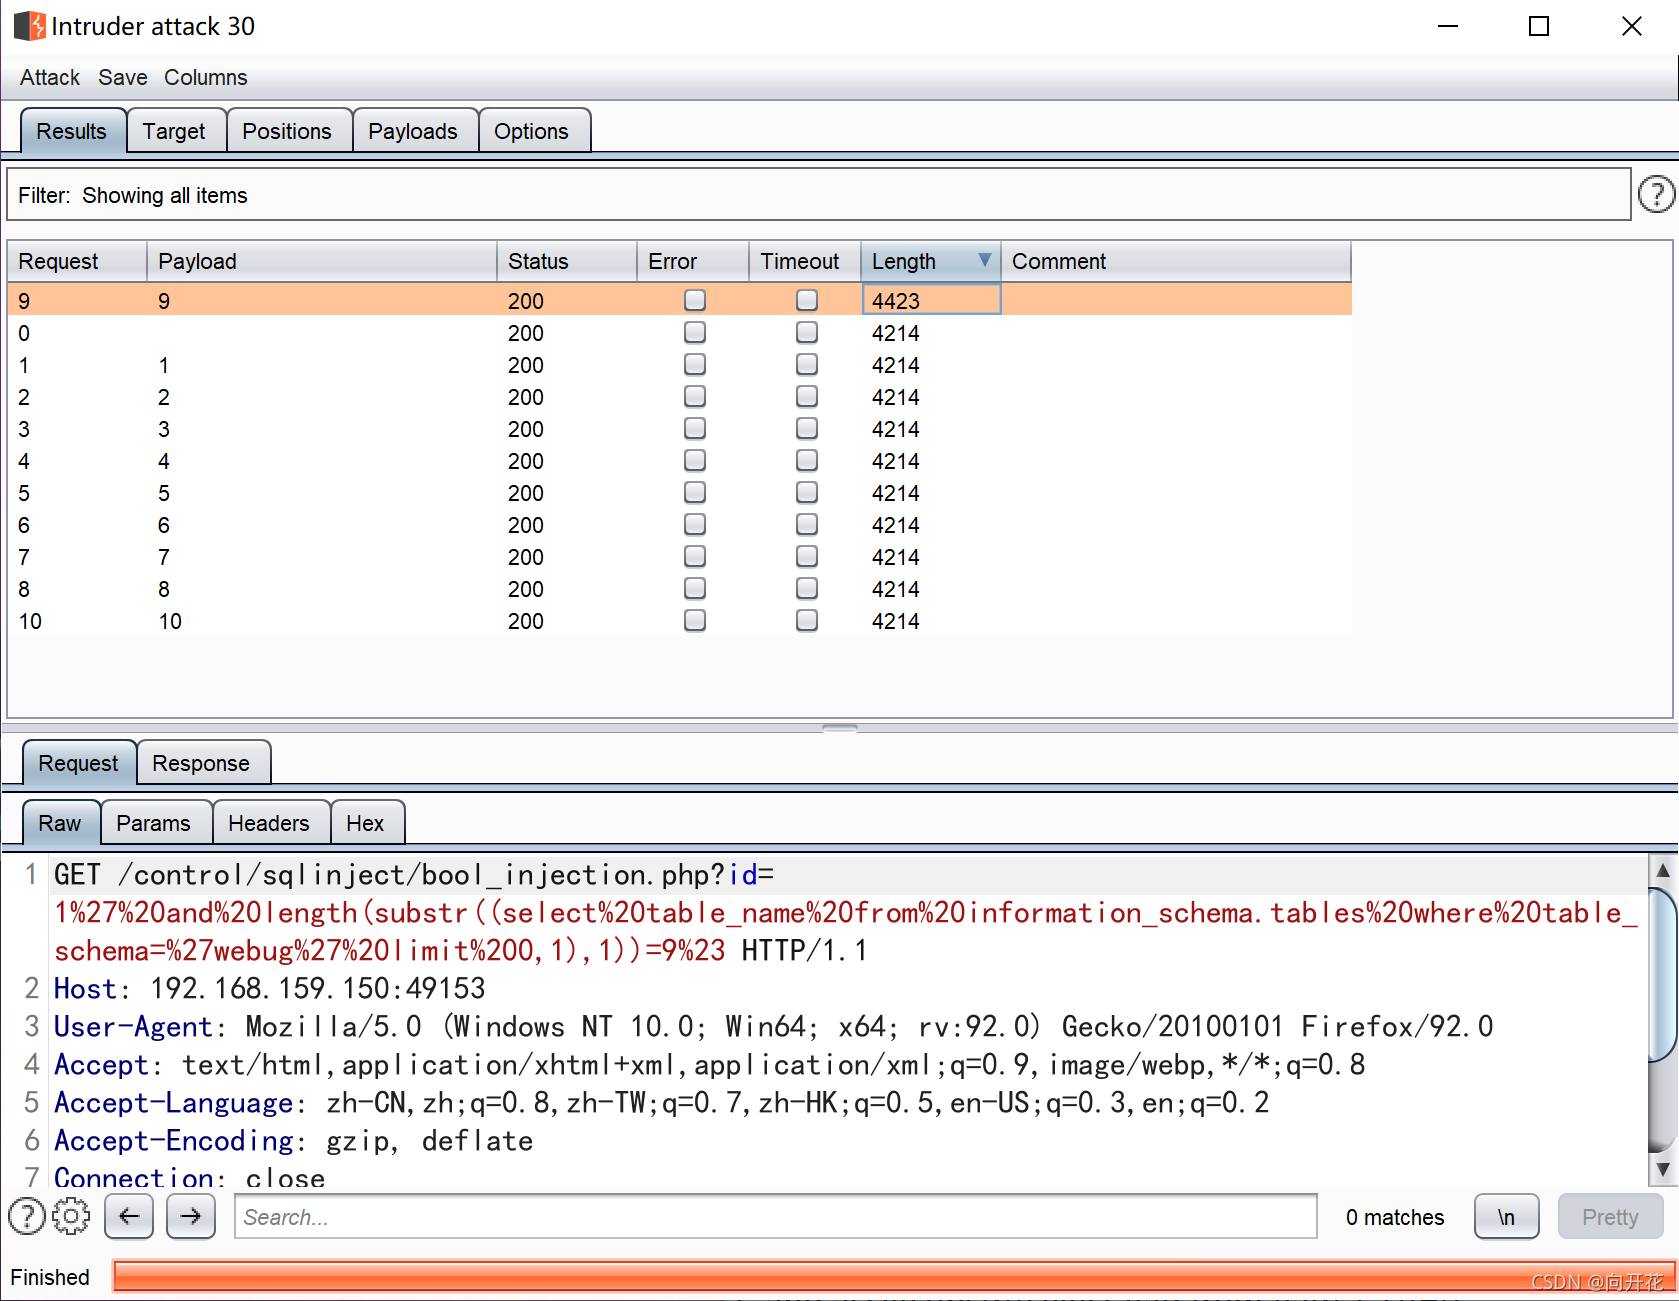Open the filter help question-mark icon

tap(1656, 194)
